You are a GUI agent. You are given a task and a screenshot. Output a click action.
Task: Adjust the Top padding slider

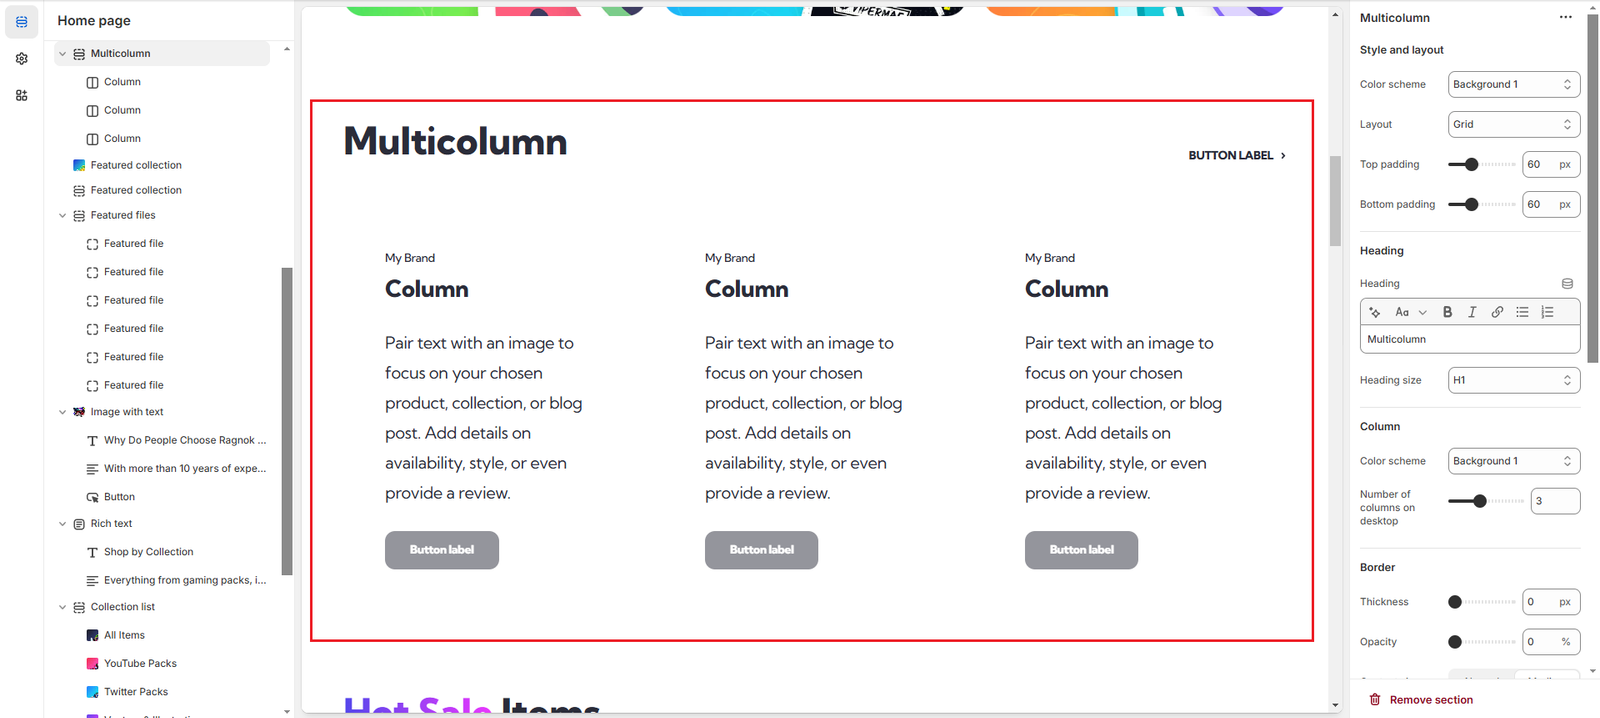[1471, 164]
